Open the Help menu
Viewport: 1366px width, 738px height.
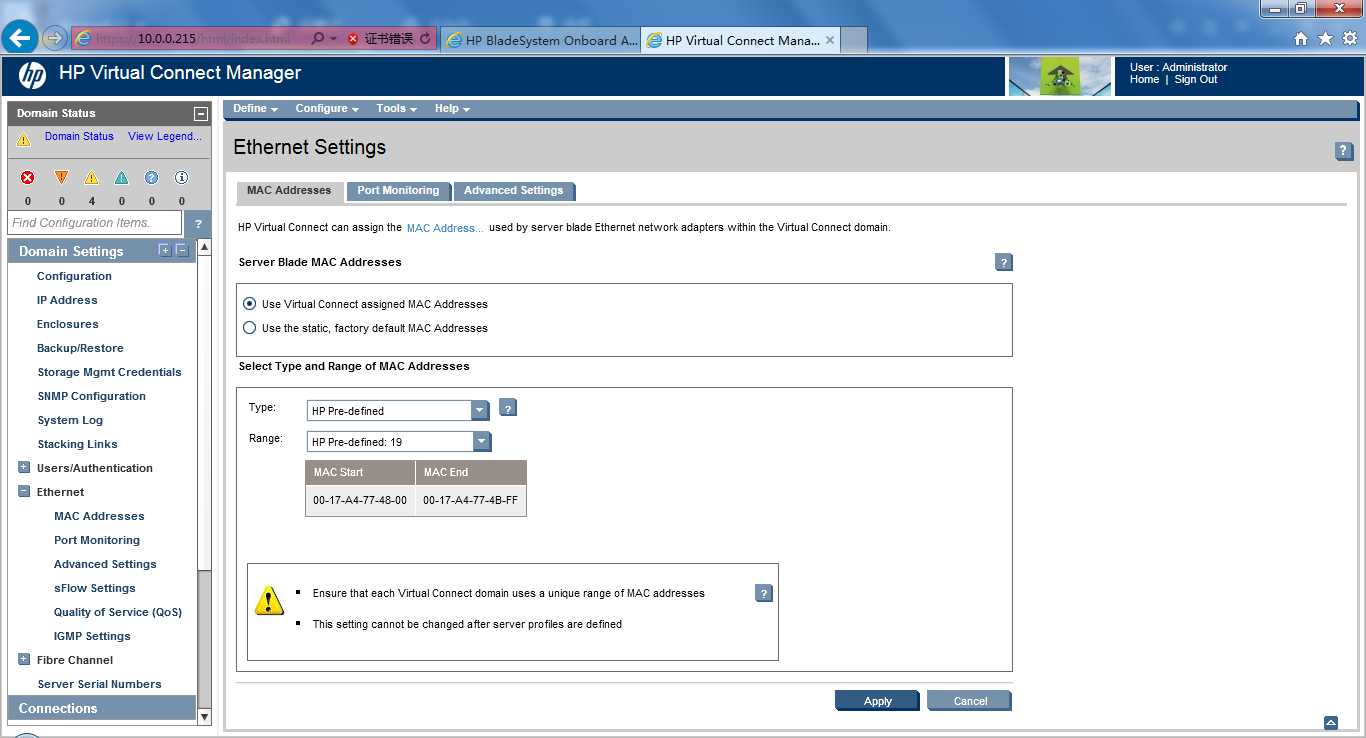tap(452, 108)
